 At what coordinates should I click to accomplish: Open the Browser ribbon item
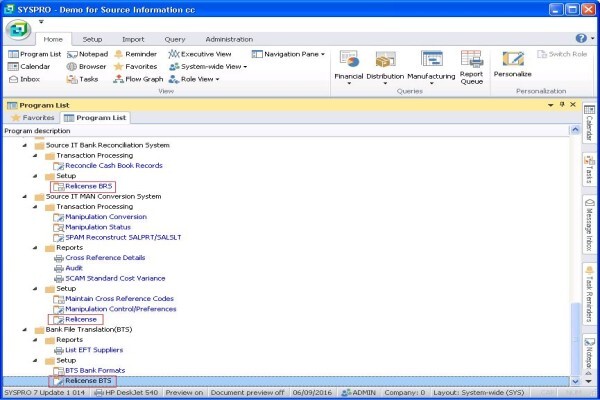coord(86,67)
